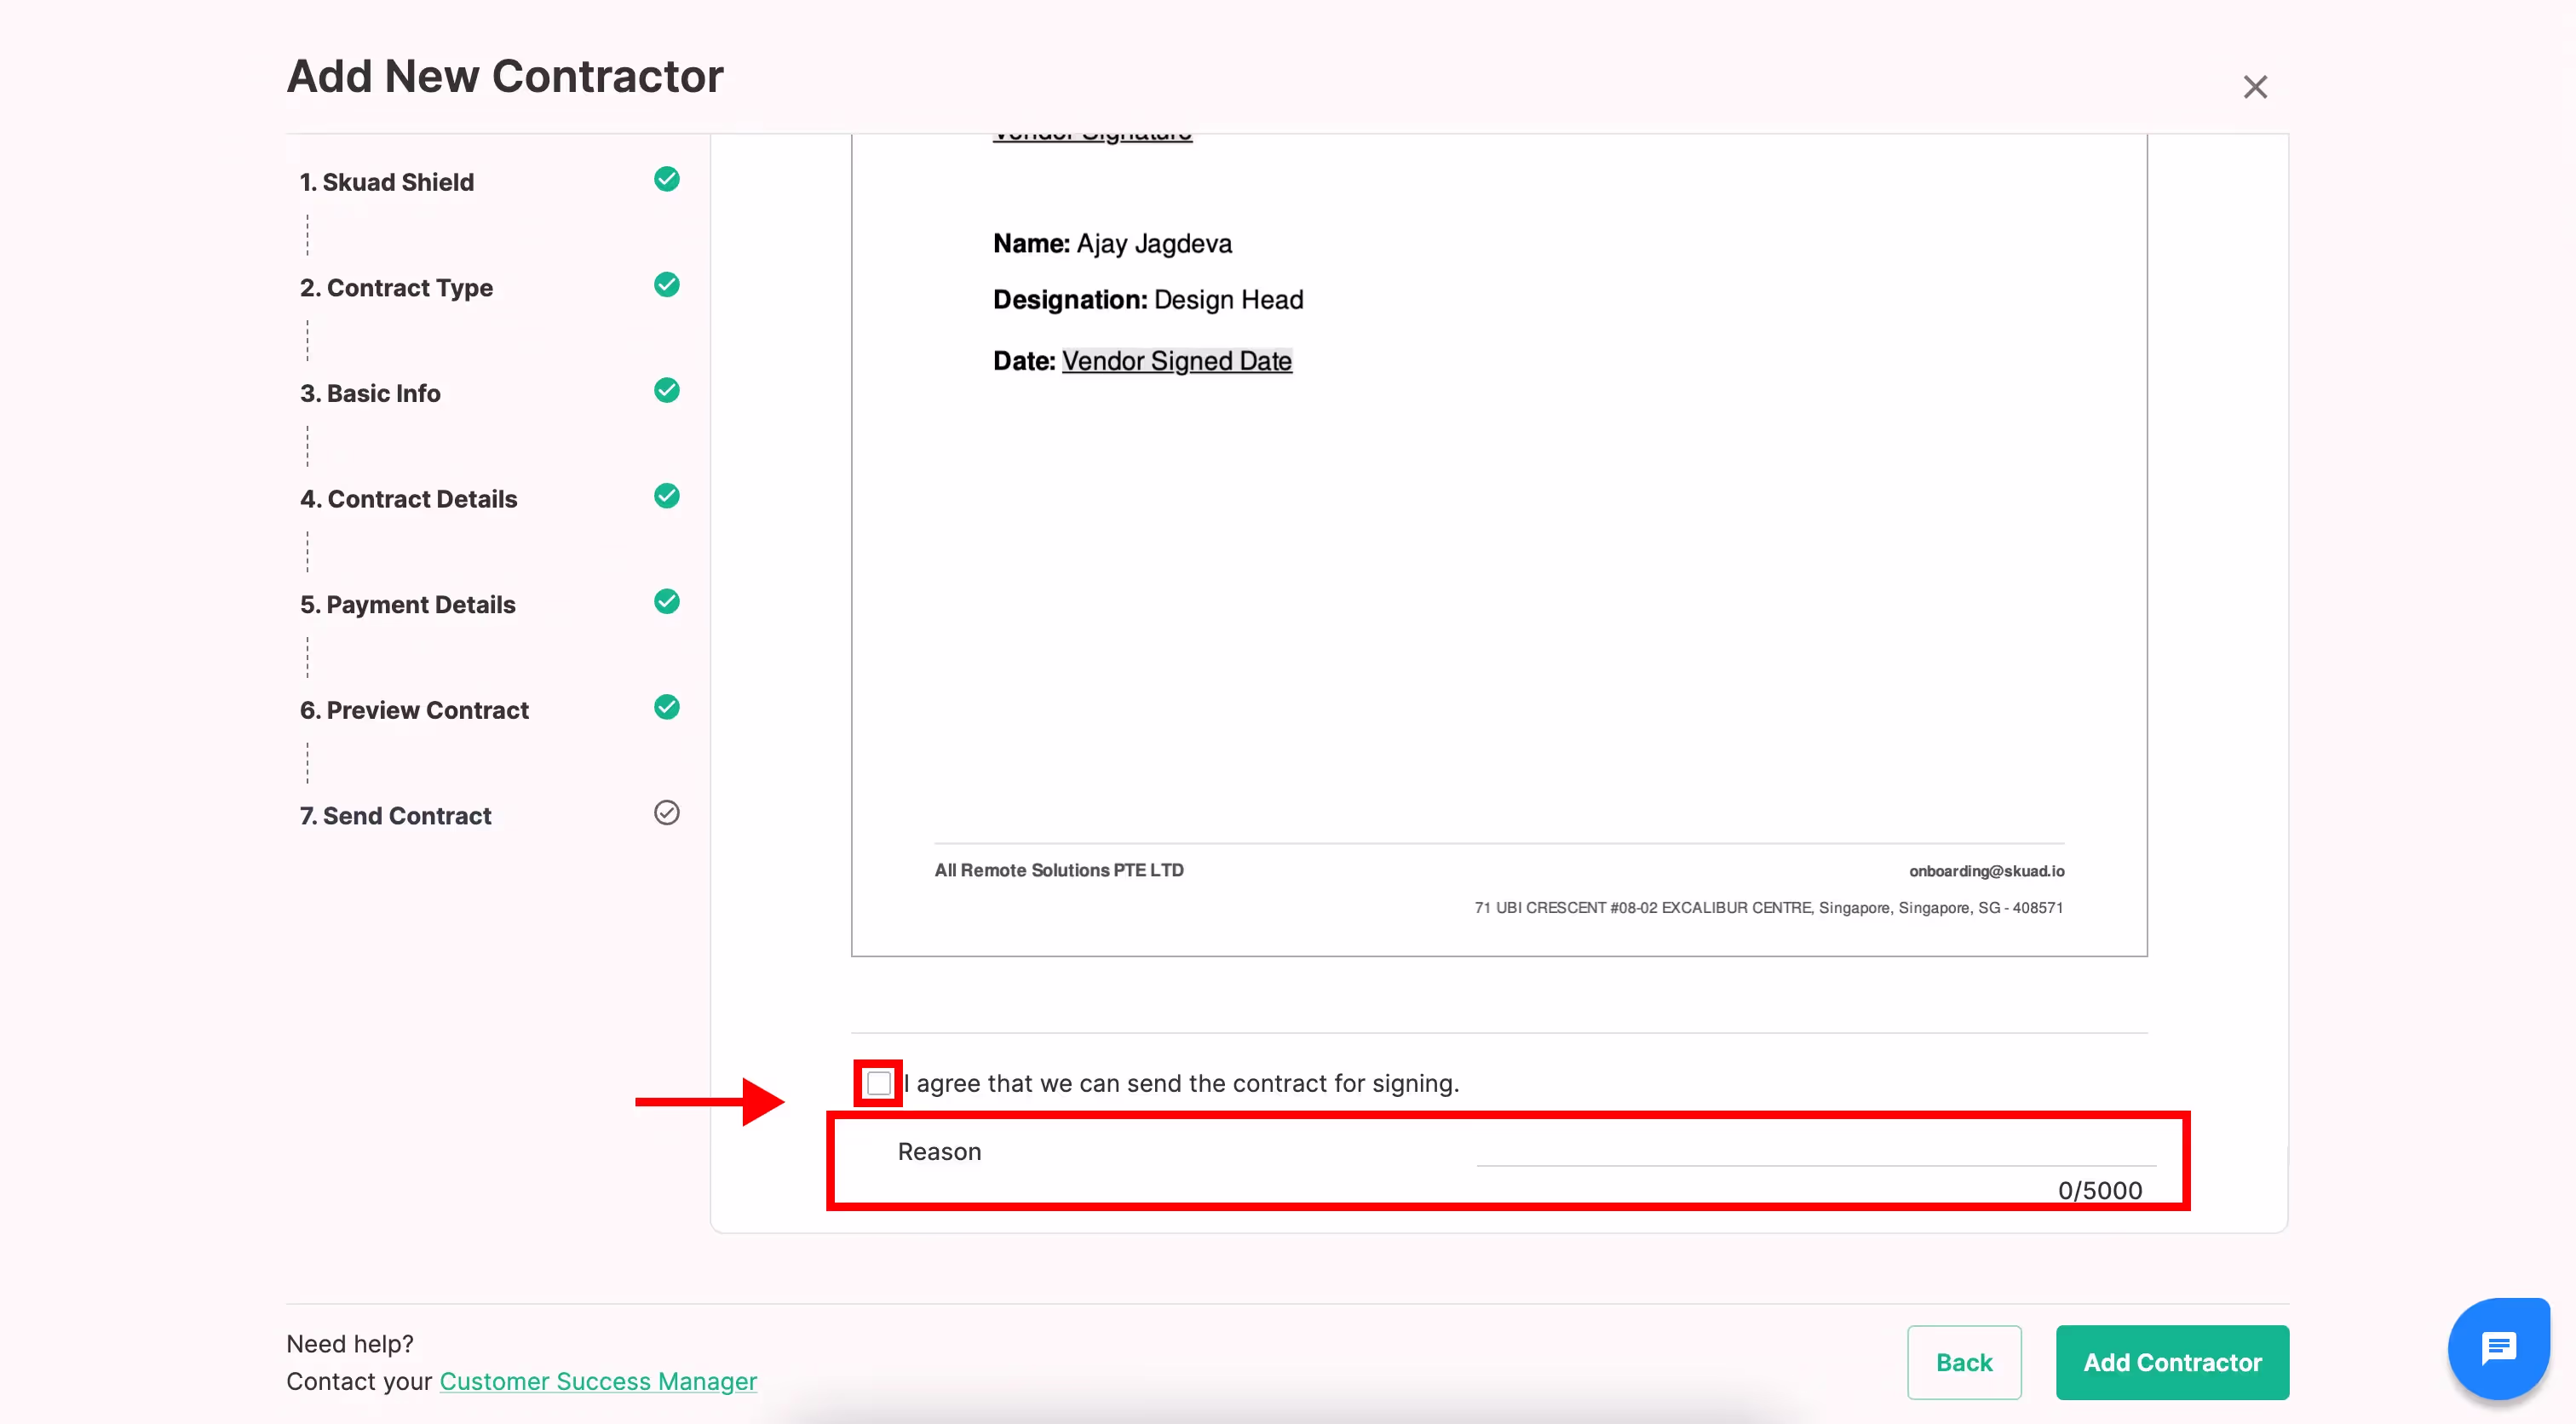Jump to step 4. Contract Details
2576x1424 pixels.
(408, 499)
